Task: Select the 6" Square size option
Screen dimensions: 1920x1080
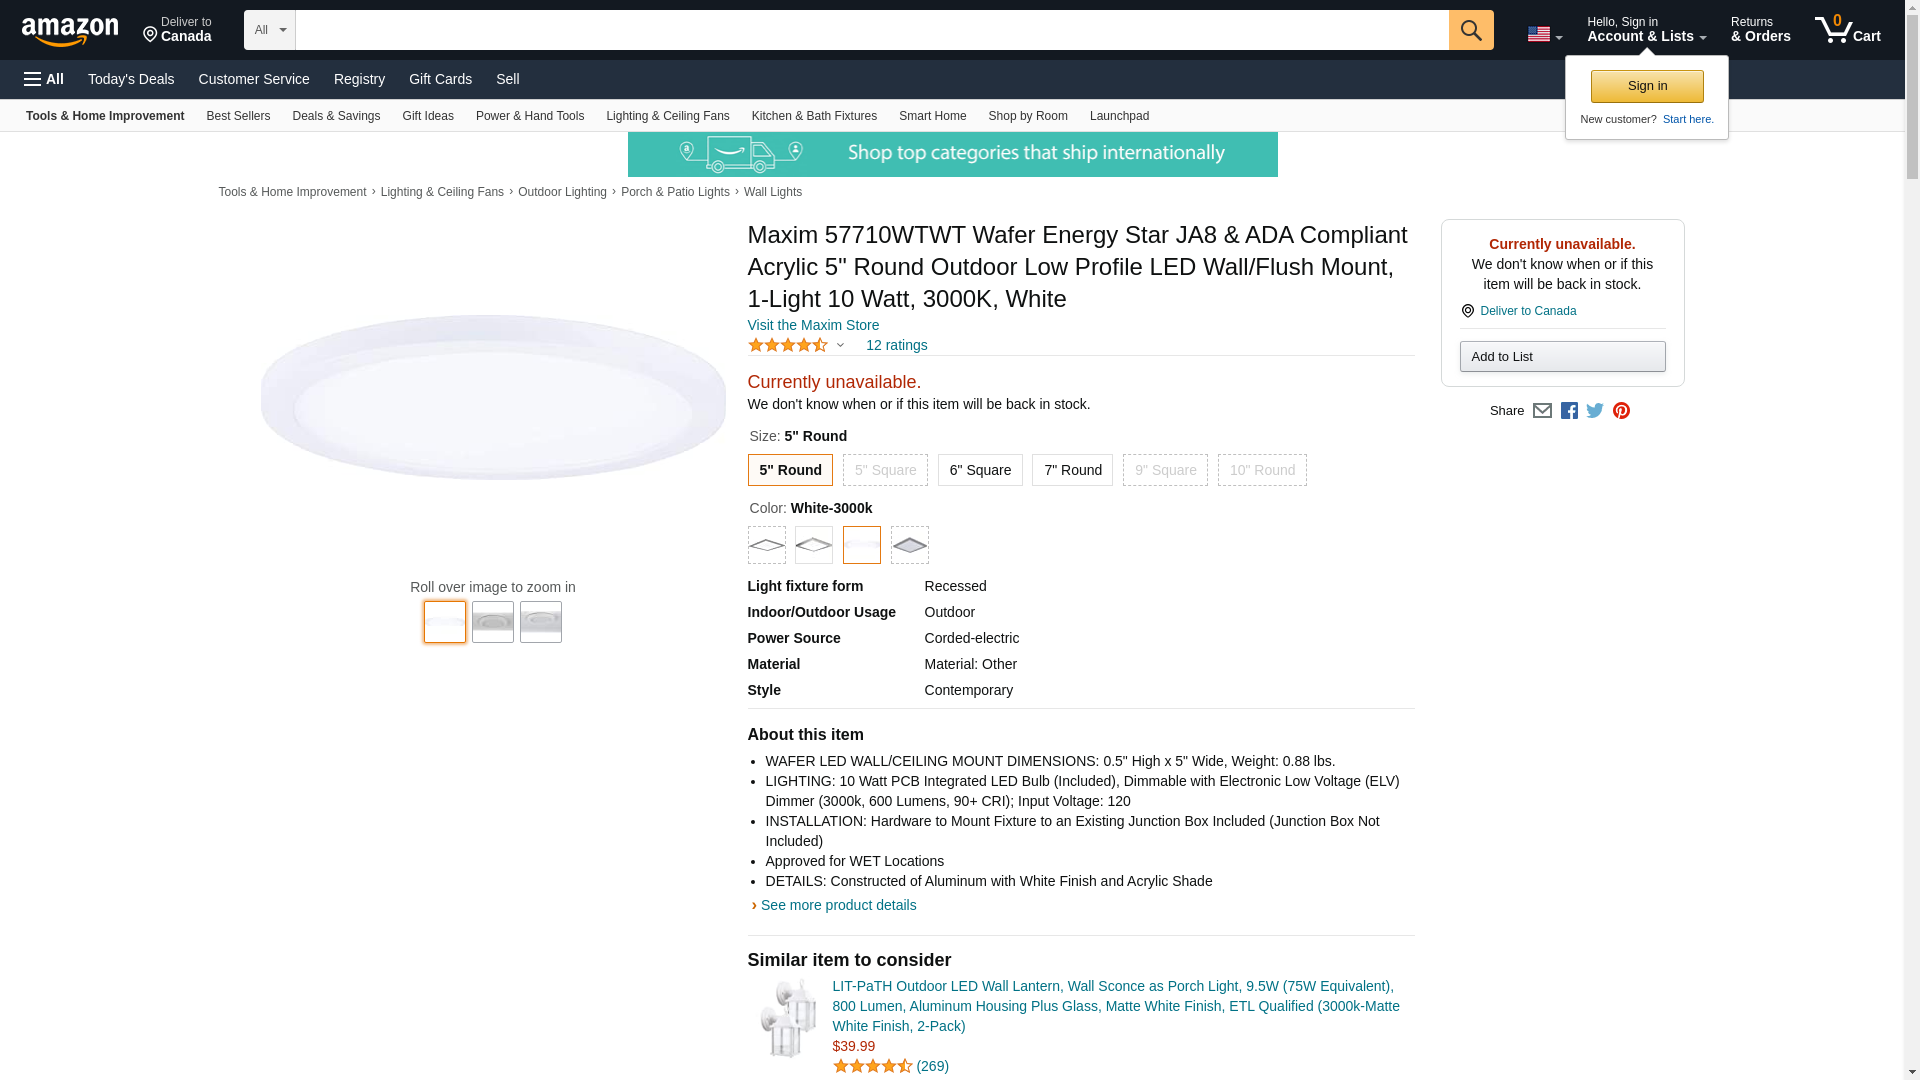Action: point(979,470)
